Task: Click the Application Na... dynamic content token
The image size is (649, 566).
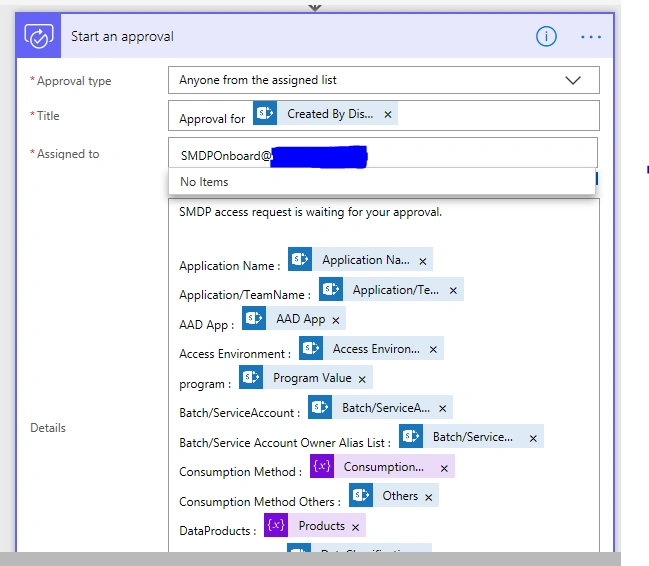Action: pos(365,260)
